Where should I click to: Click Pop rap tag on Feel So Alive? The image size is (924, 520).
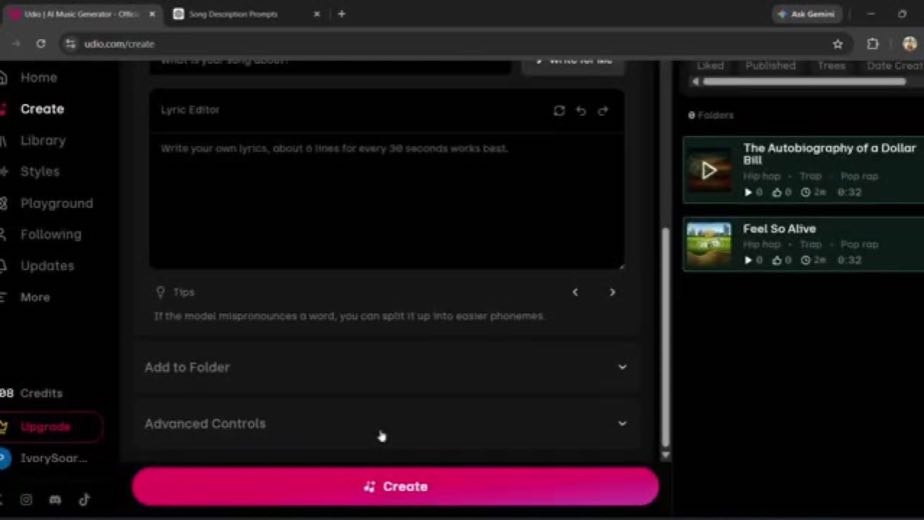[859, 244]
